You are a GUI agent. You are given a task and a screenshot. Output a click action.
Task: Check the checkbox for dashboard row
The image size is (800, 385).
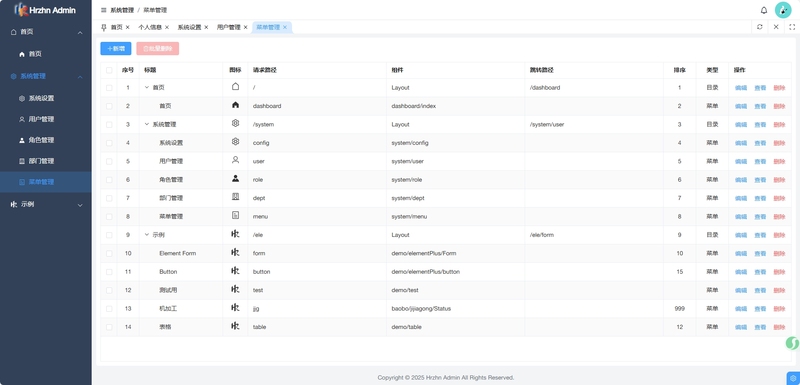coord(109,106)
